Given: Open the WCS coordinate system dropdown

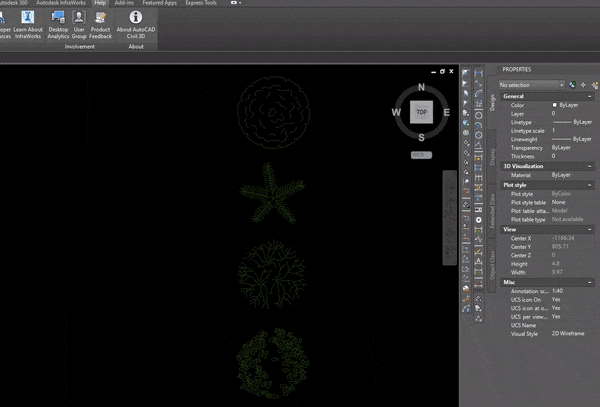Looking at the screenshot, I should [x=421, y=155].
